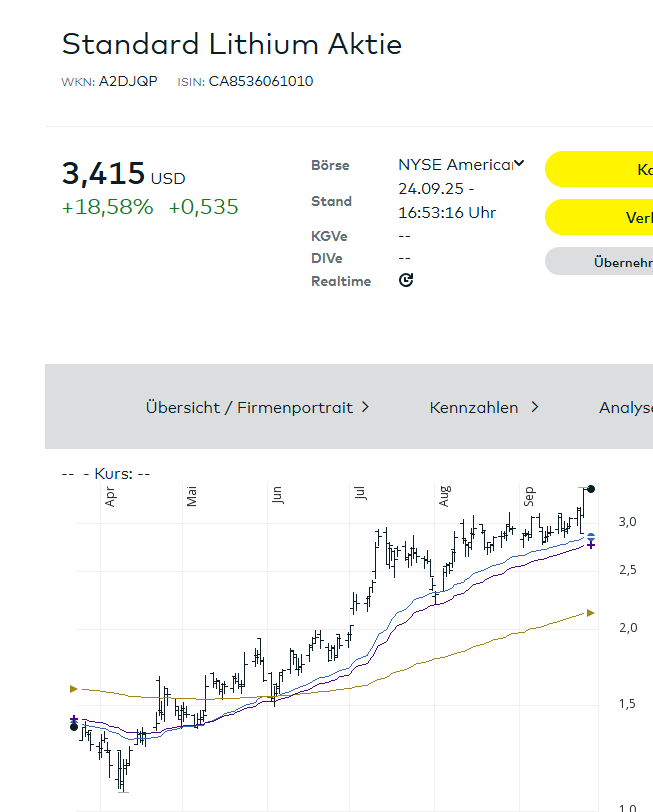Click the chevron after Übersicht / Firmenportrait

click(x=365, y=407)
